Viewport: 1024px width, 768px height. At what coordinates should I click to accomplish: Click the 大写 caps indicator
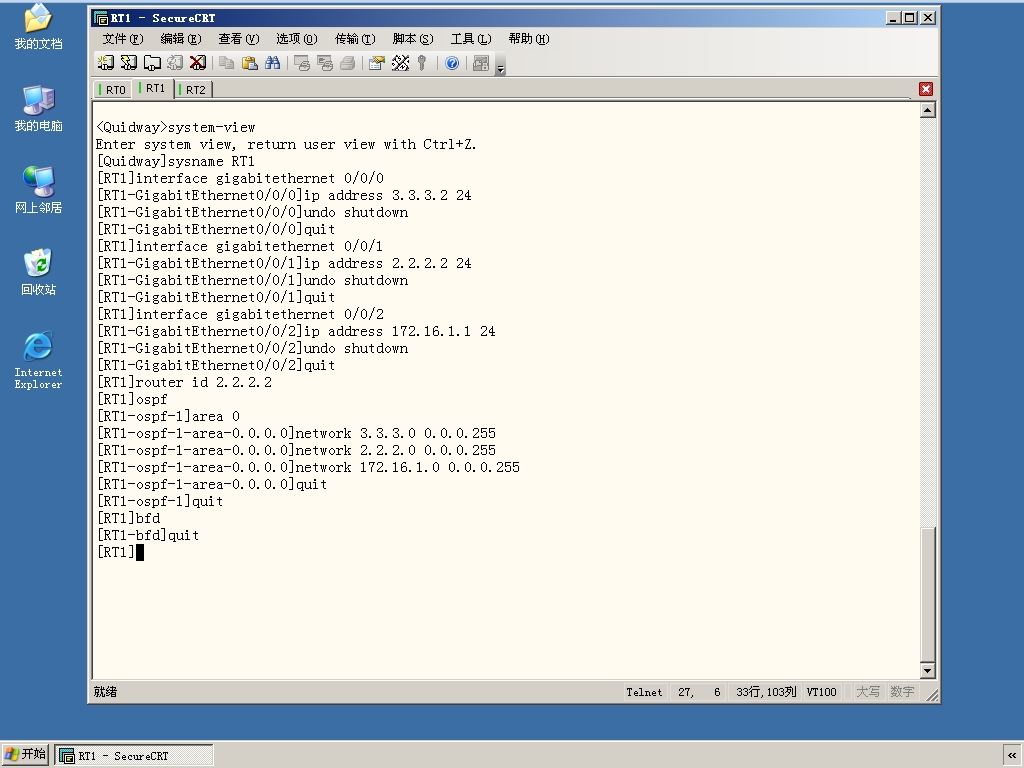coord(868,692)
